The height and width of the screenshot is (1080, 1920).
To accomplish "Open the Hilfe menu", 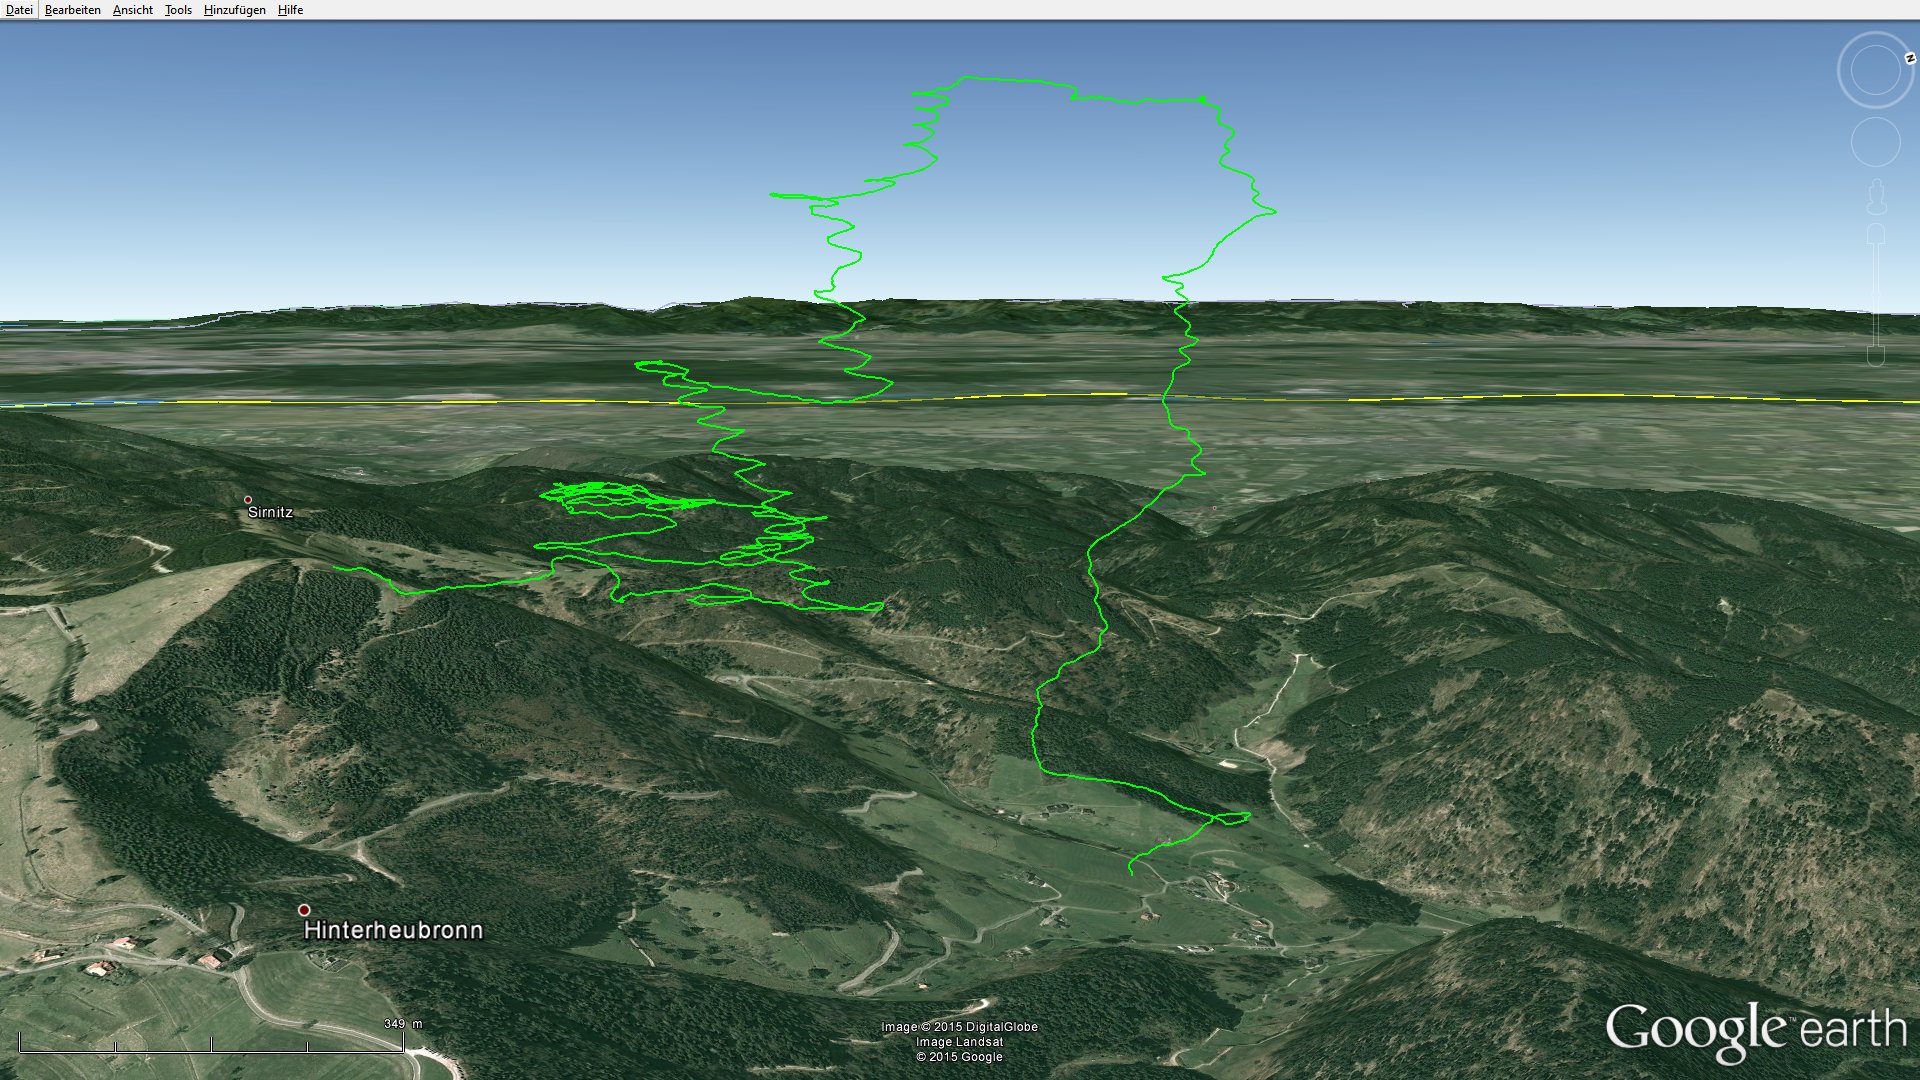I will click(x=290, y=10).
